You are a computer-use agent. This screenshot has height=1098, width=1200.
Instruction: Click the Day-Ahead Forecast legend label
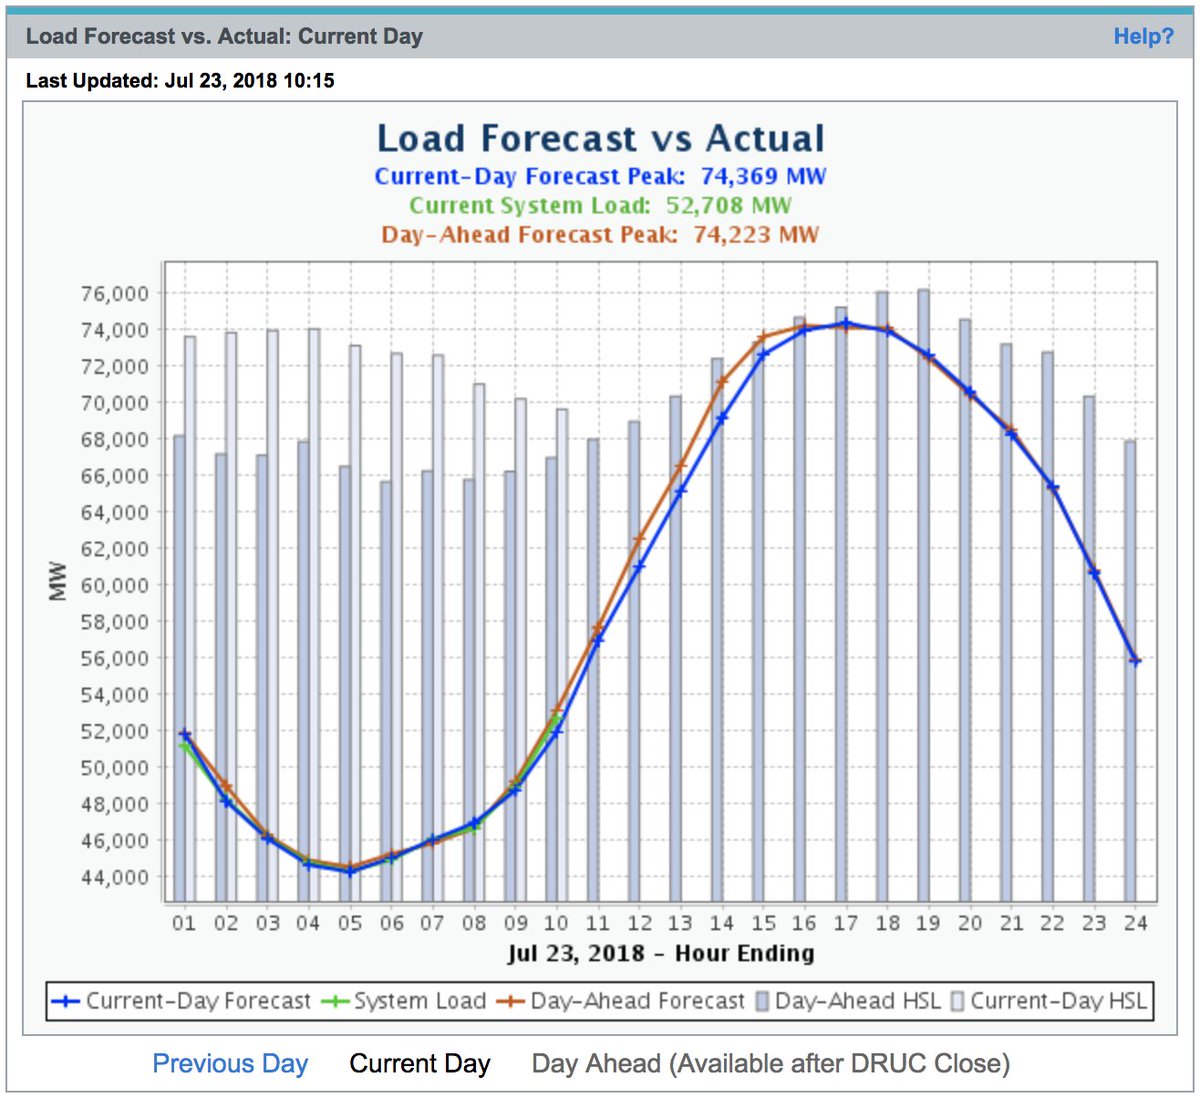[638, 1001]
